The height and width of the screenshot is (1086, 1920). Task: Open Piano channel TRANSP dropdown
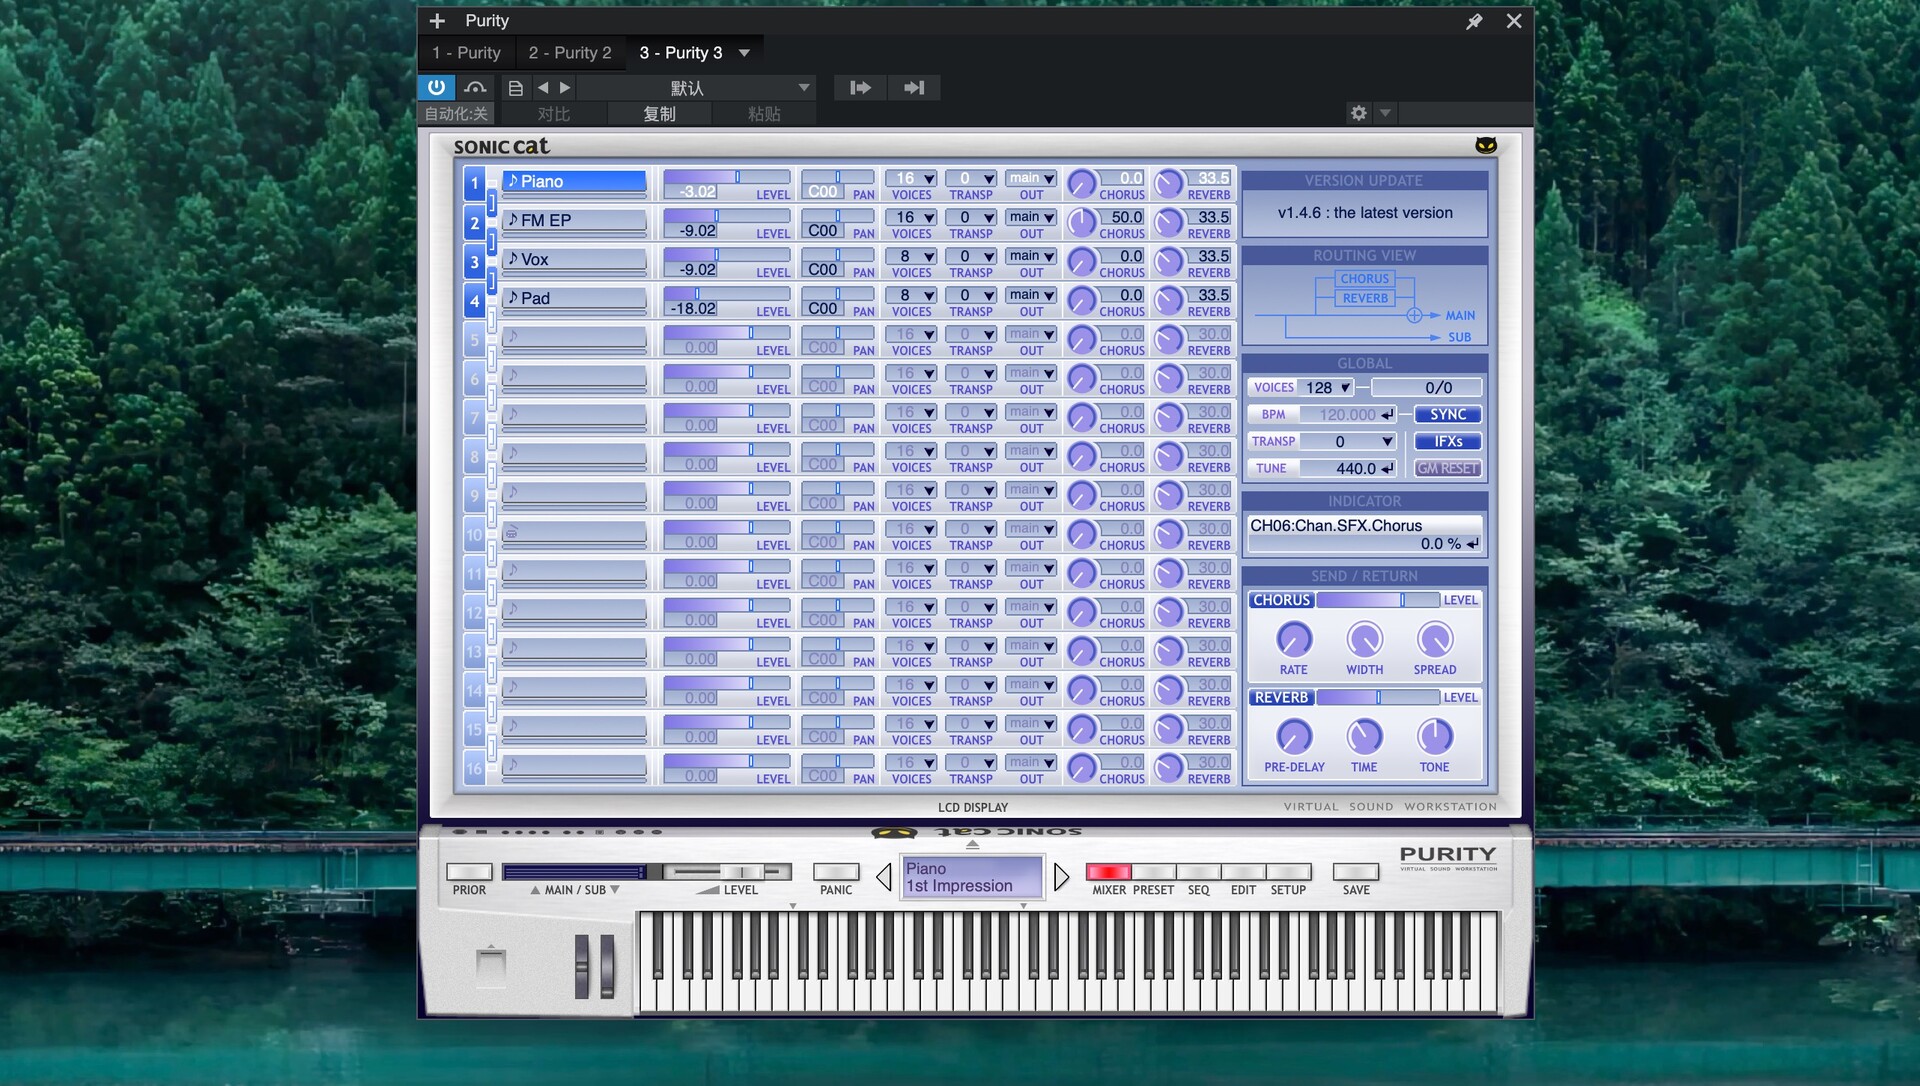pyautogui.click(x=971, y=178)
